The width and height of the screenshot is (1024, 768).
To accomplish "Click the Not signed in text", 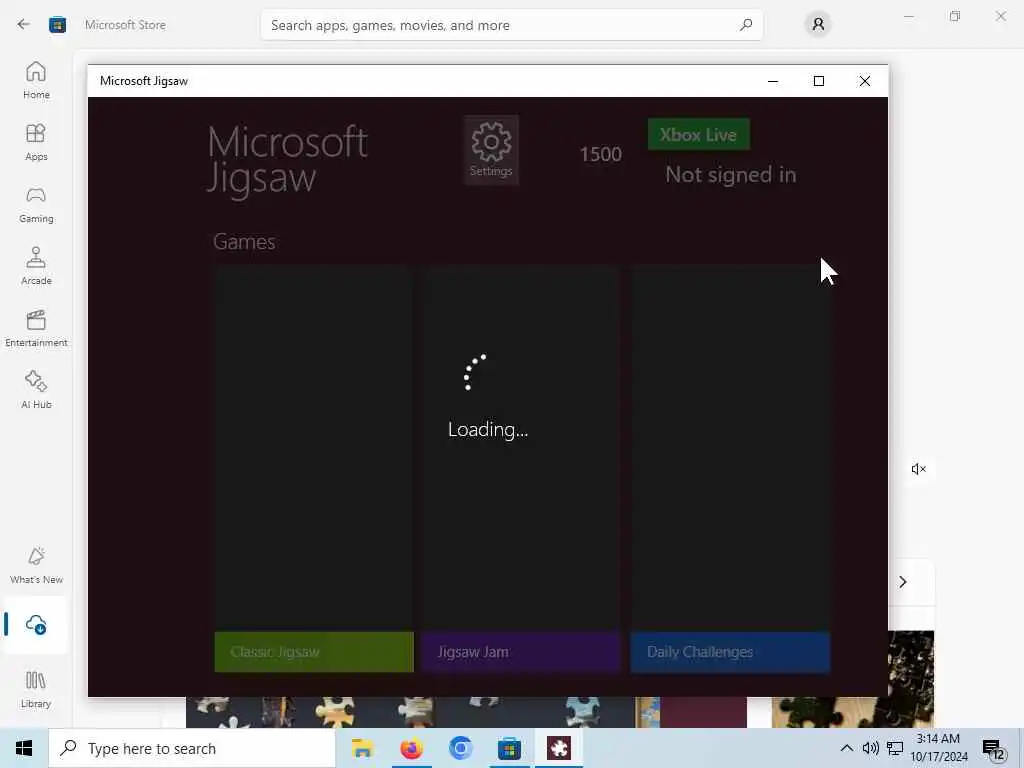I will tap(730, 174).
